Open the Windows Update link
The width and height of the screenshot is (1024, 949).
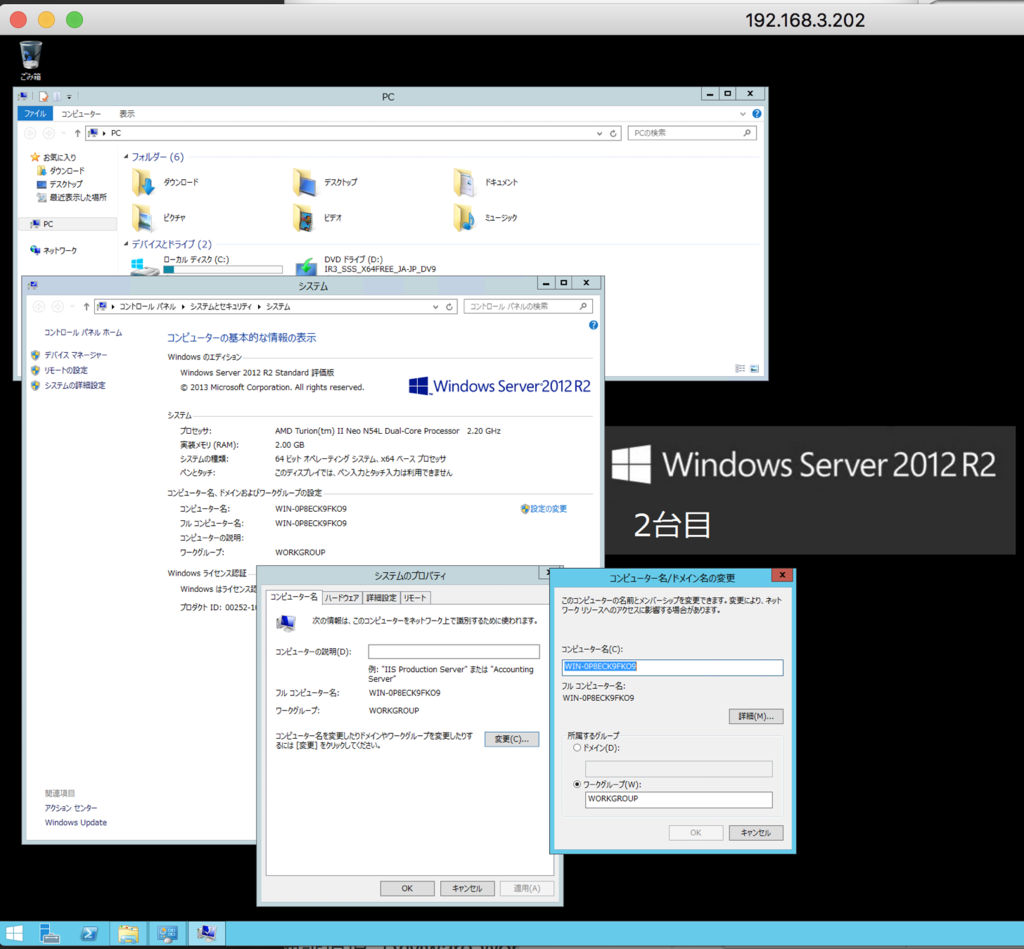pyautogui.click(x=76, y=822)
